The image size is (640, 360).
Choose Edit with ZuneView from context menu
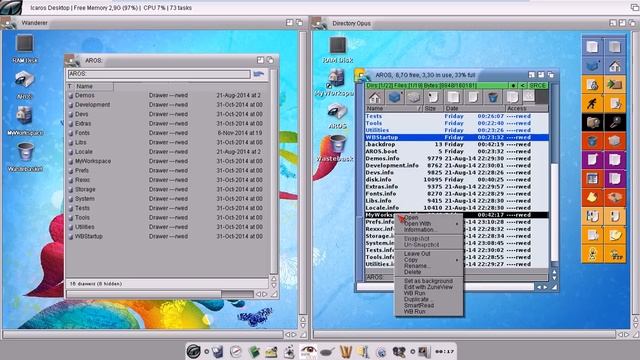[x=429, y=287]
